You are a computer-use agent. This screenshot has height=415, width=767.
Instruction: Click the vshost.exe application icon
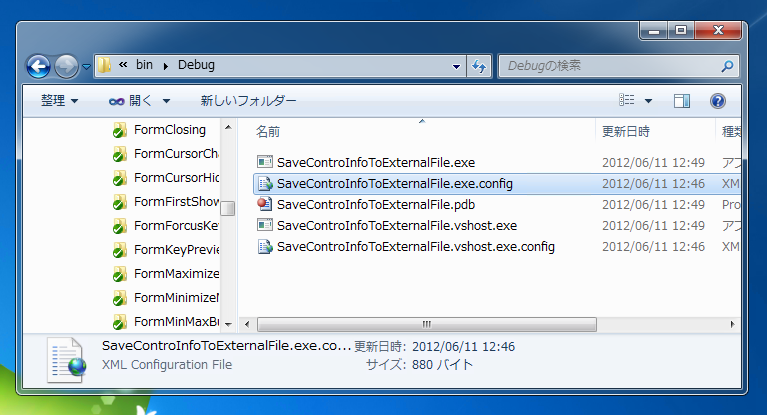click(265, 225)
